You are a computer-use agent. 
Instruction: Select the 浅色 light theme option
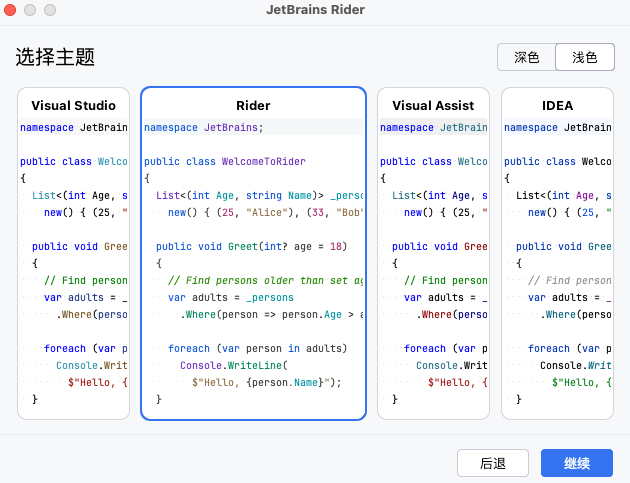click(x=585, y=57)
